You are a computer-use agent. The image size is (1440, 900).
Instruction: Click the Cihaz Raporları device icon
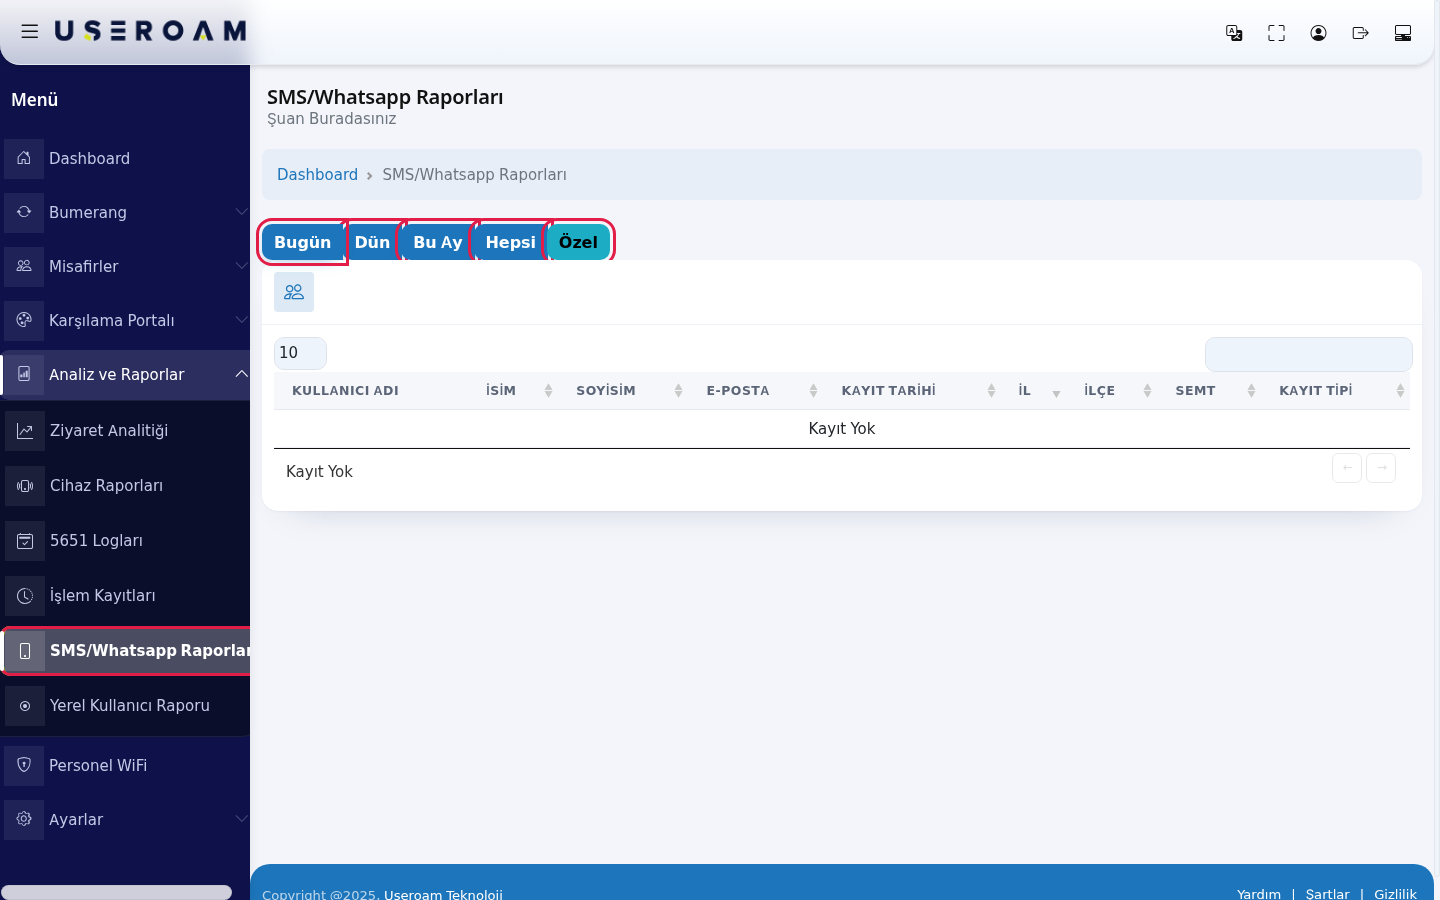click(25, 486)
